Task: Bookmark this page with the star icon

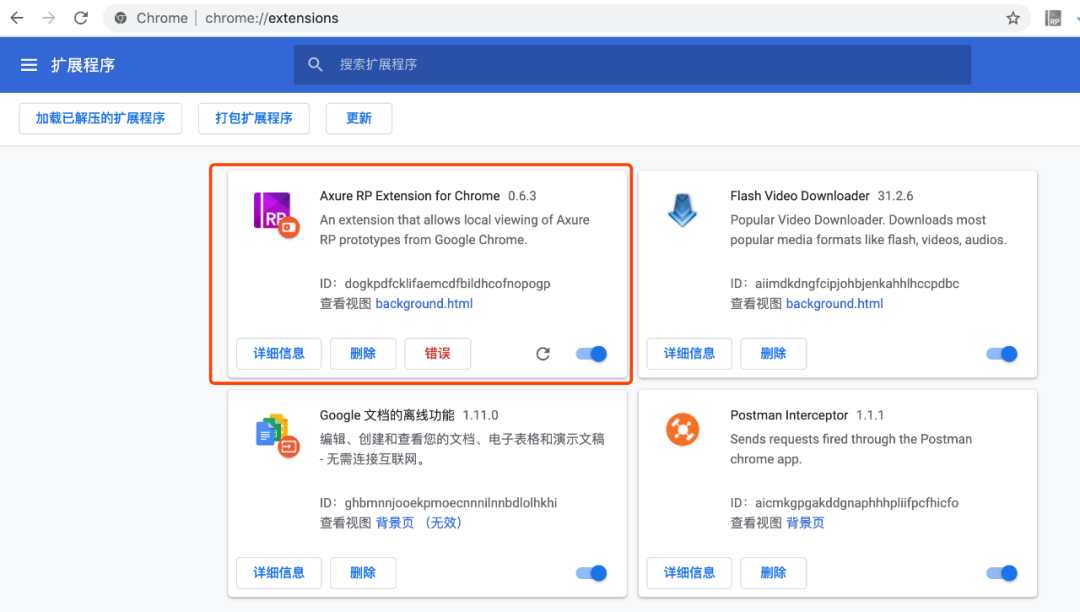Action: [x=1012, y=18]
